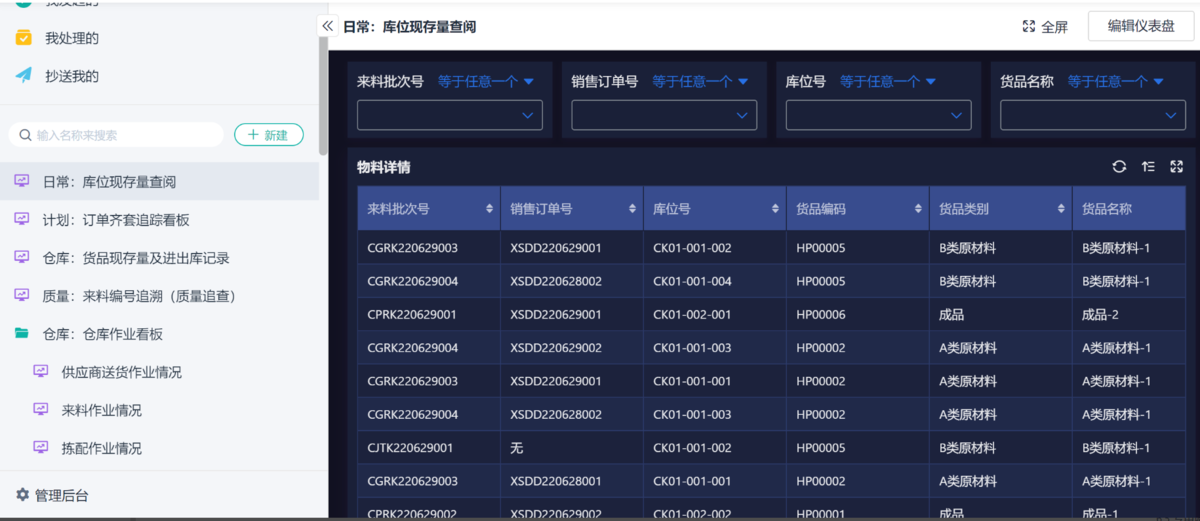Click dashboard icon beside 日常：库位现存量查阅
The height and width of the screenshot is (521, 1200).
(22, 181)
